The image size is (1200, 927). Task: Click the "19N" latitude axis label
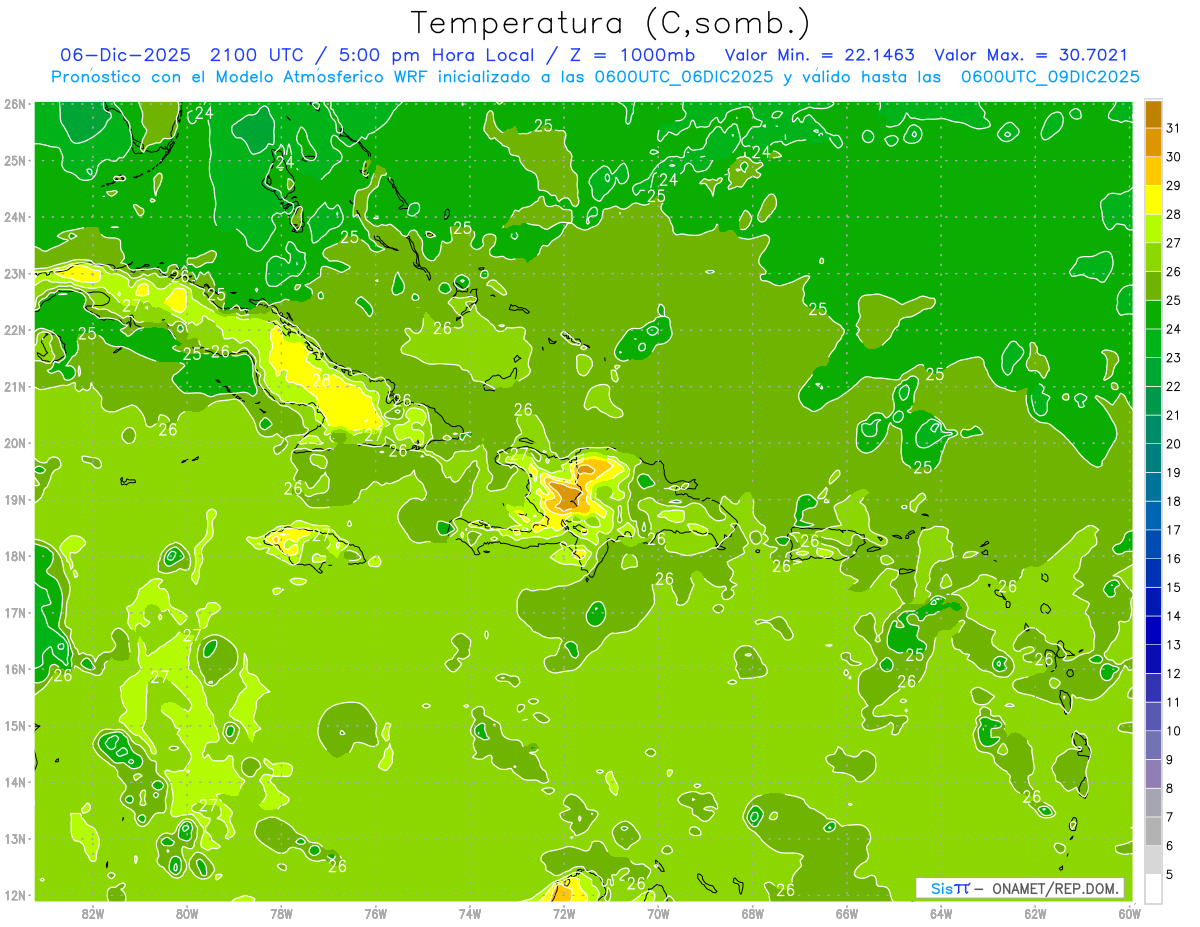(14, 499)
